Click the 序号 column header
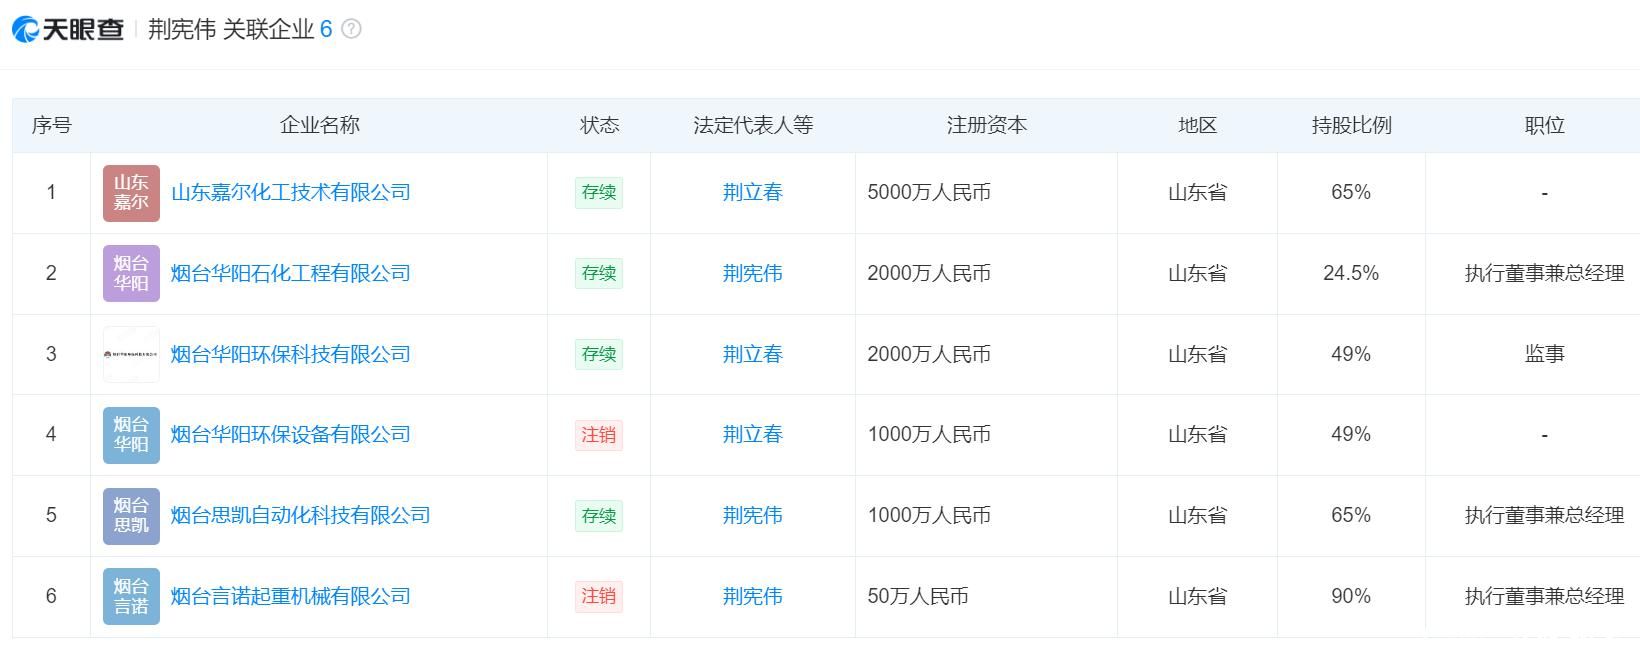Image resolution: width=1640 pixels, height=667 pixels. (x=51, y=125)
